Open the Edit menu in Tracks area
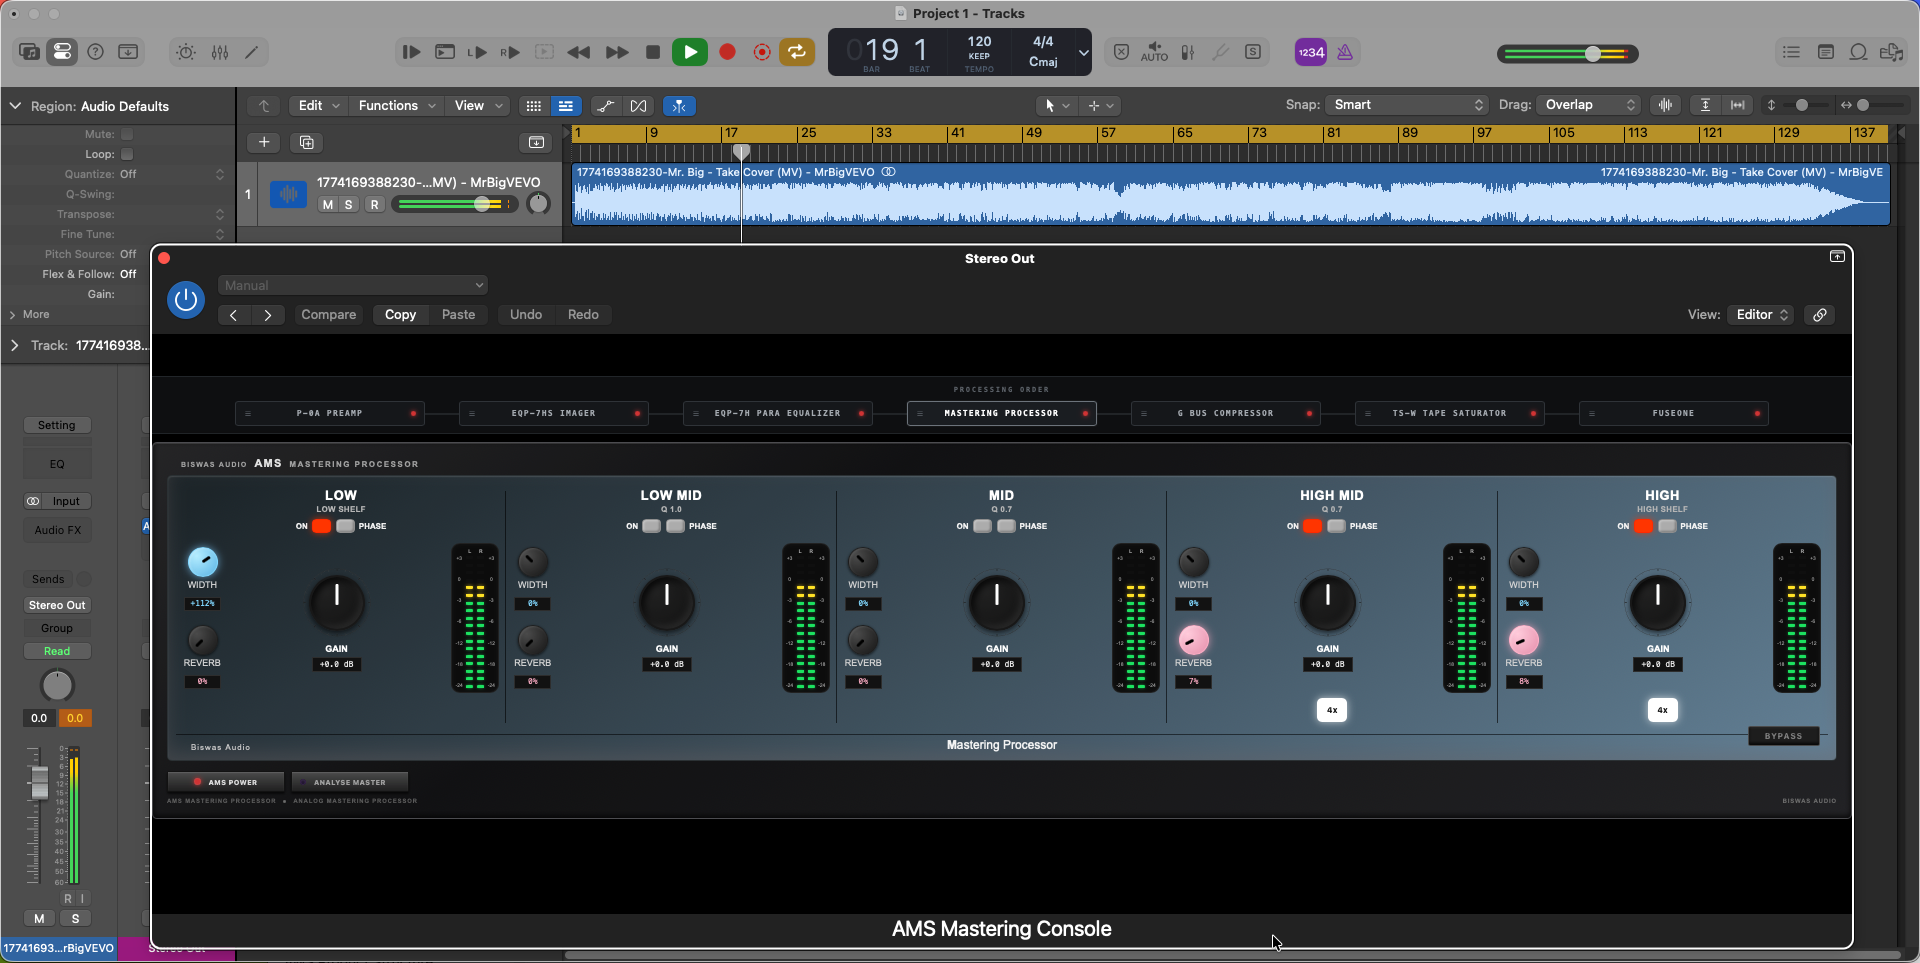 (319, 105)
